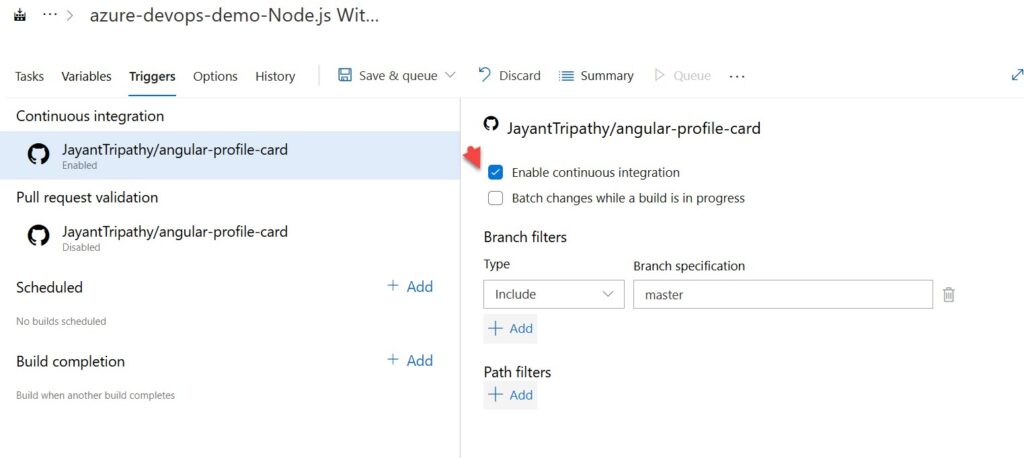Click the Queue play icon

(x=660, y=75)
